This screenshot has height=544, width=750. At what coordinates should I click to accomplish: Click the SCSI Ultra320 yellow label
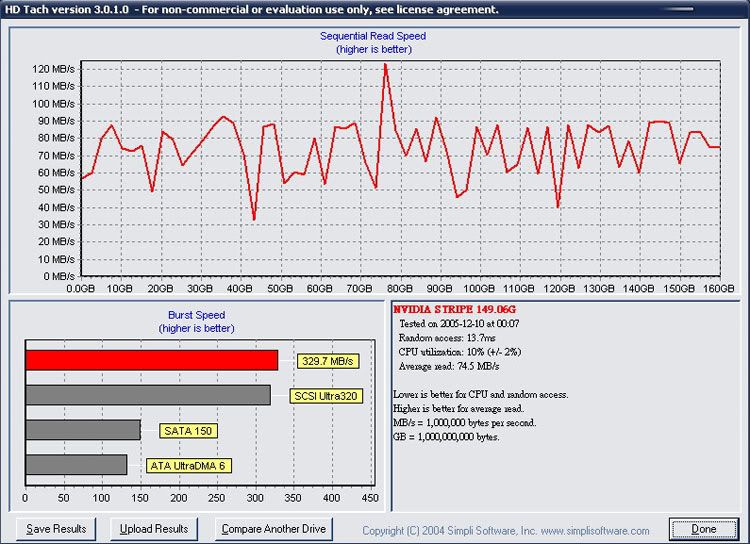[x=325, y=396]
